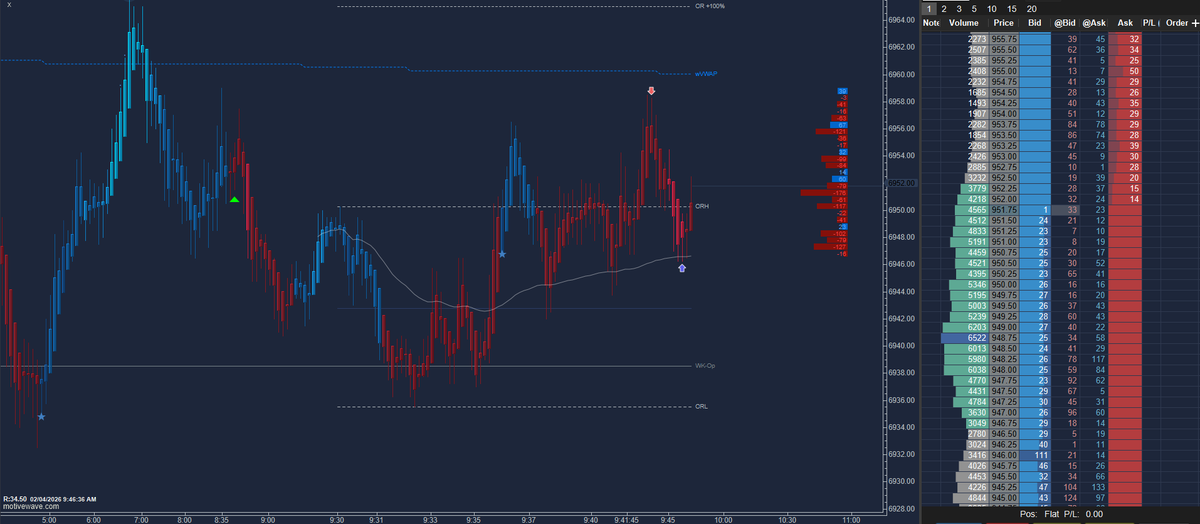The height and width of the screenshot is (524, 1200).
Task: Click the ORL level label
Action: (701, 407)
